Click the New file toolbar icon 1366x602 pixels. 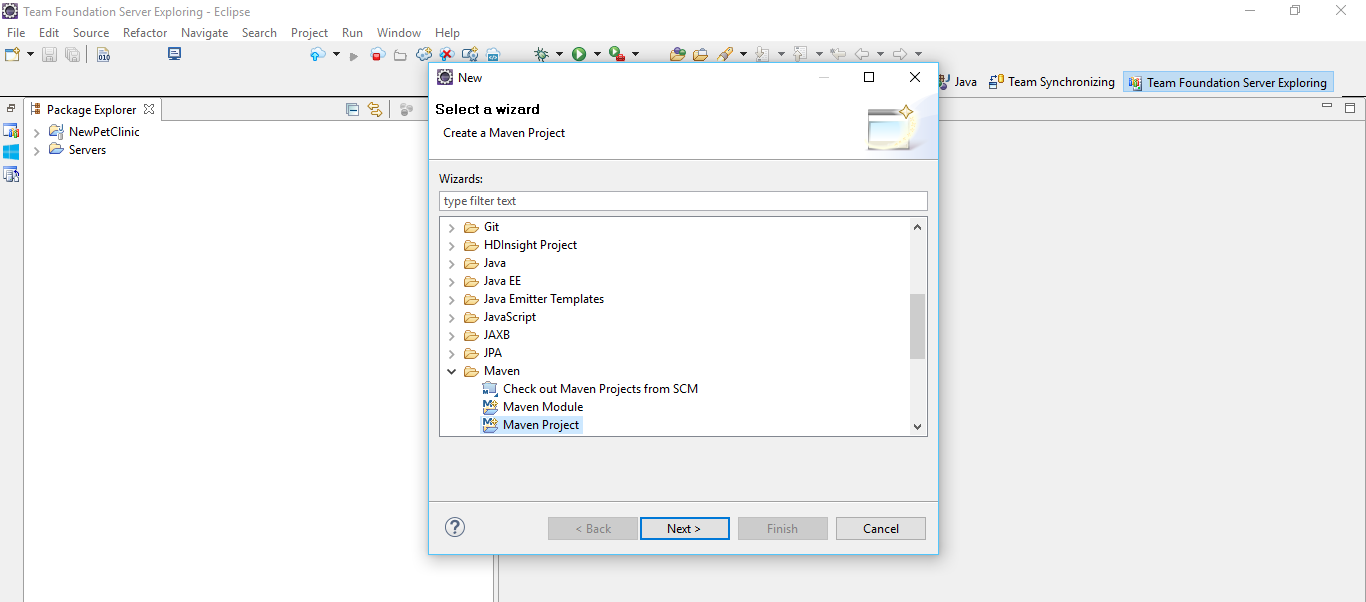tap(12, 54)
